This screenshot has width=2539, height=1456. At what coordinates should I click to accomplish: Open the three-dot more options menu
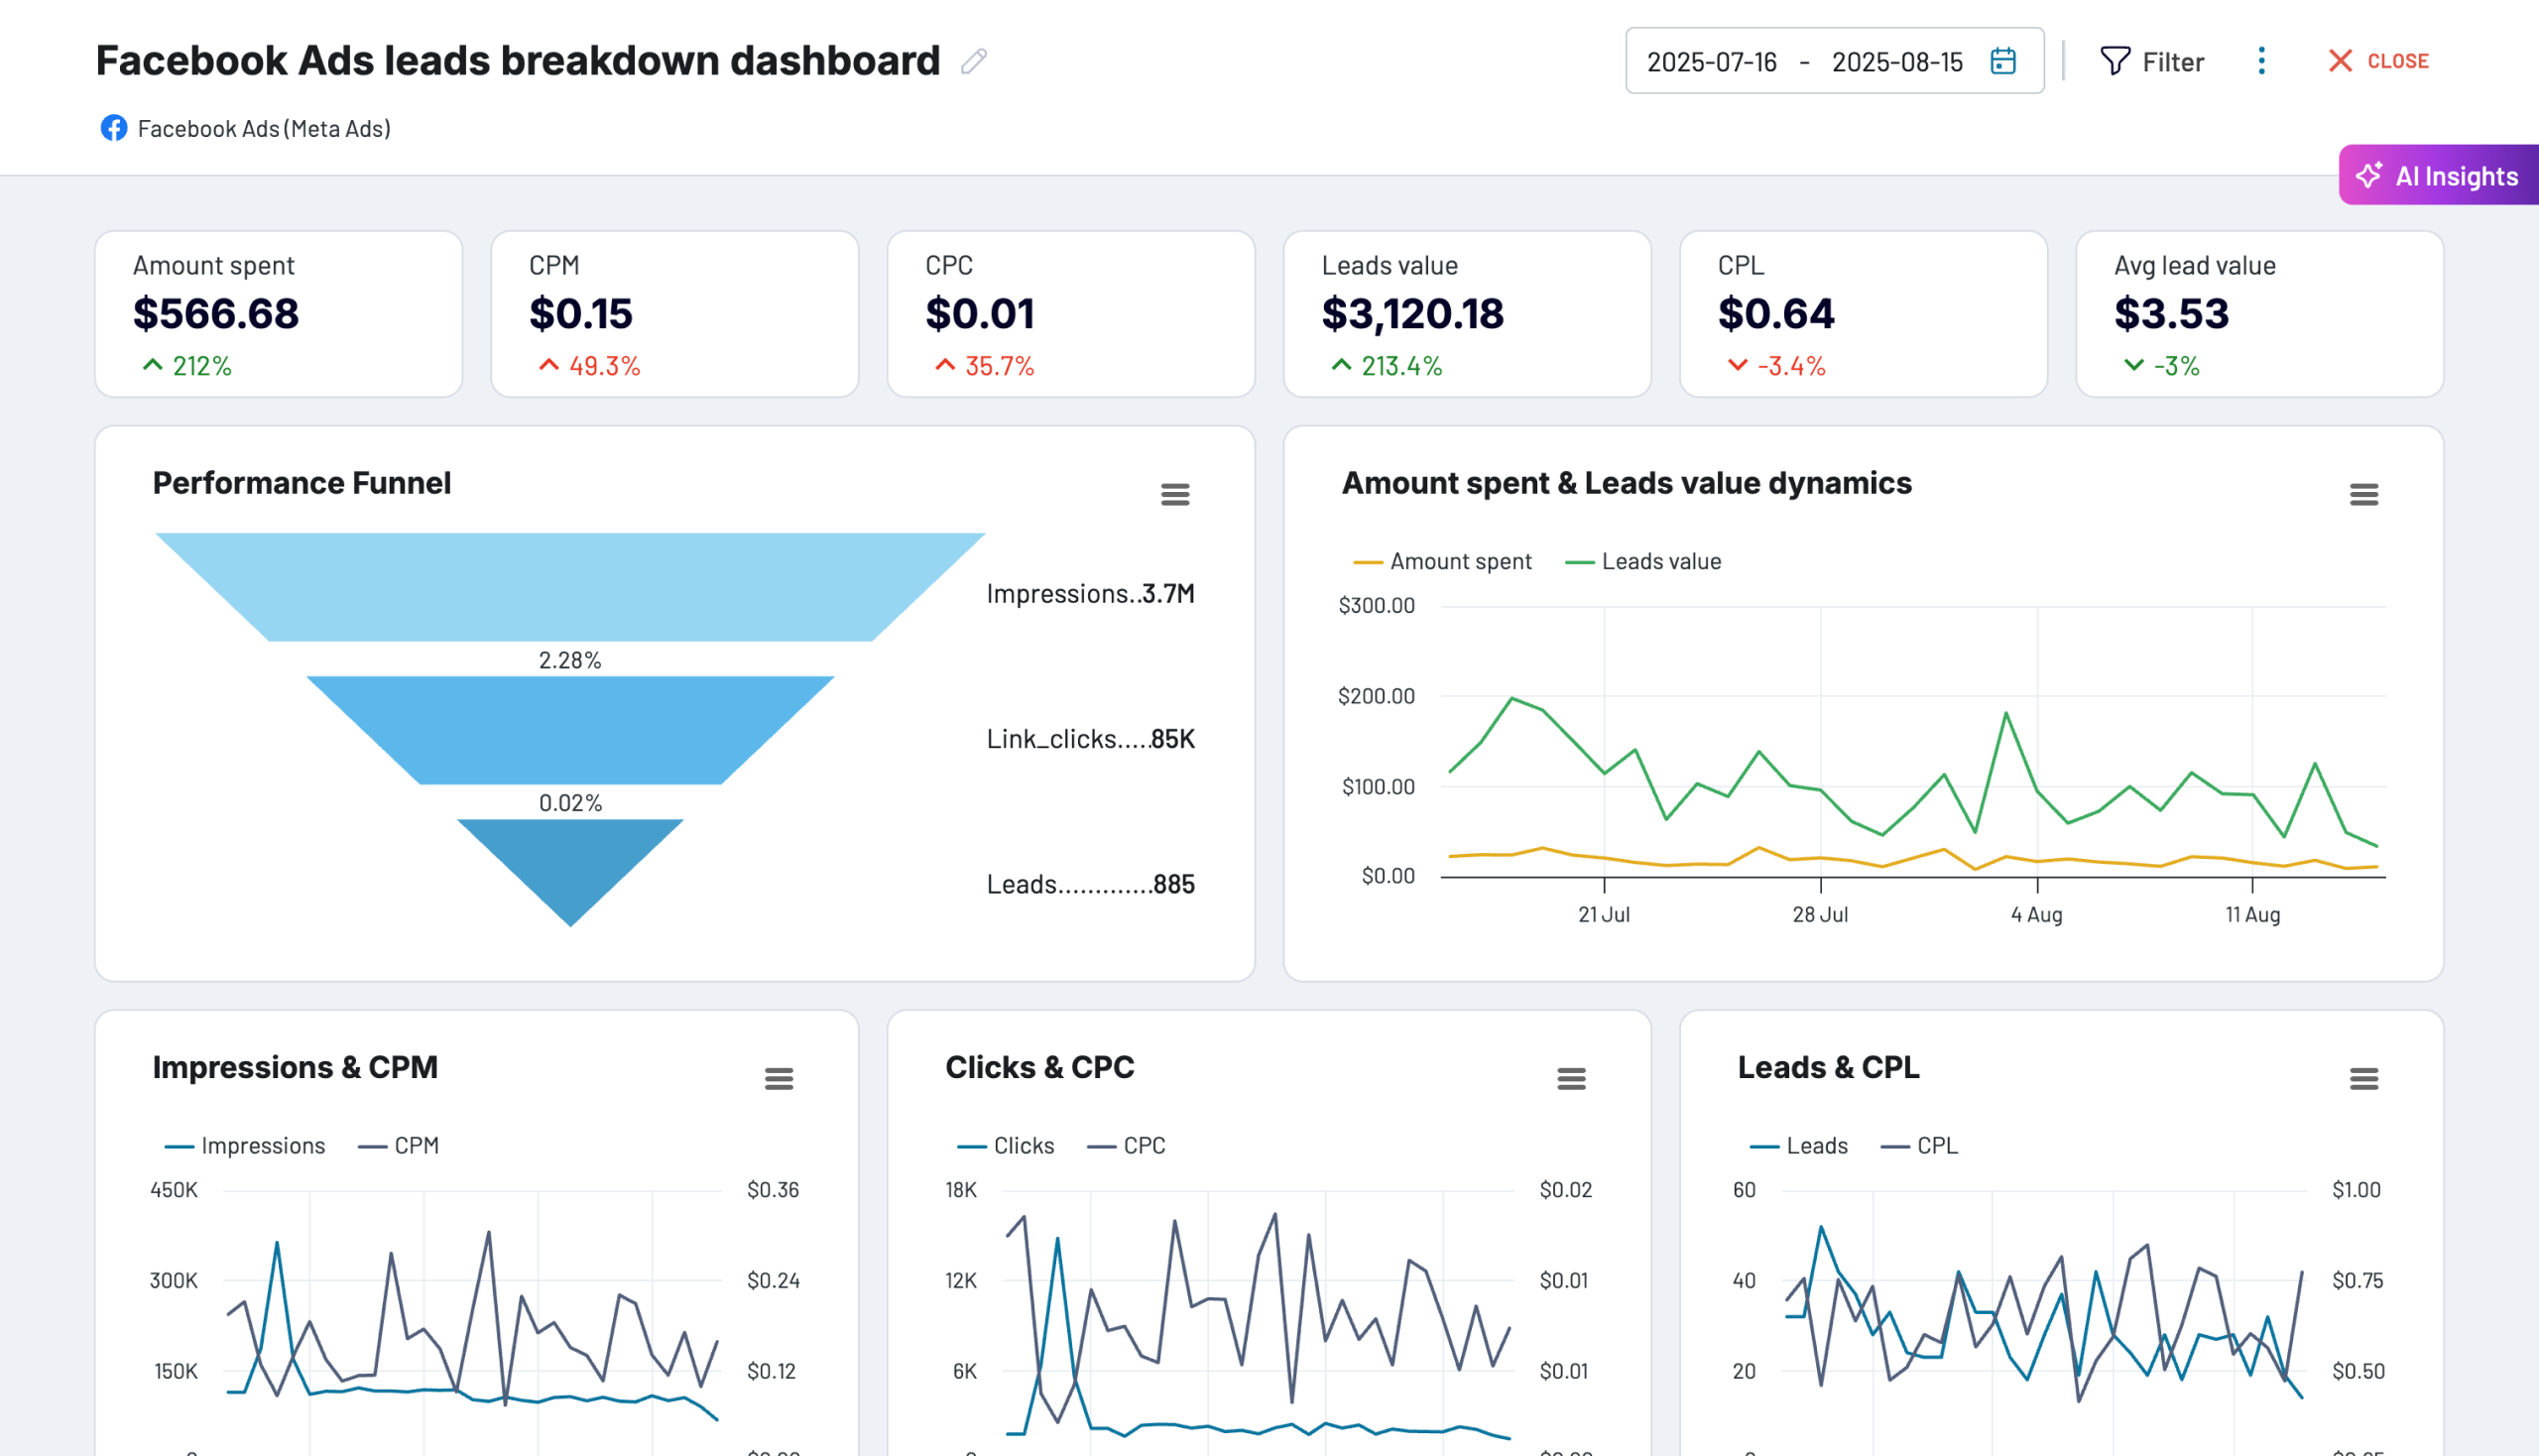(2260, 61)
